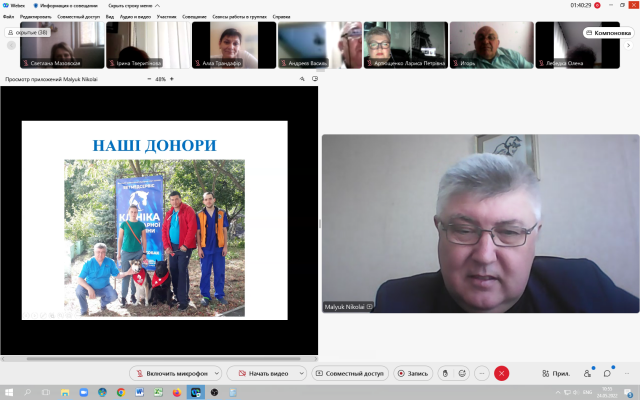Leave meeting with red X button
This screenshot has width=640, height=400.
tap(502, 373)
